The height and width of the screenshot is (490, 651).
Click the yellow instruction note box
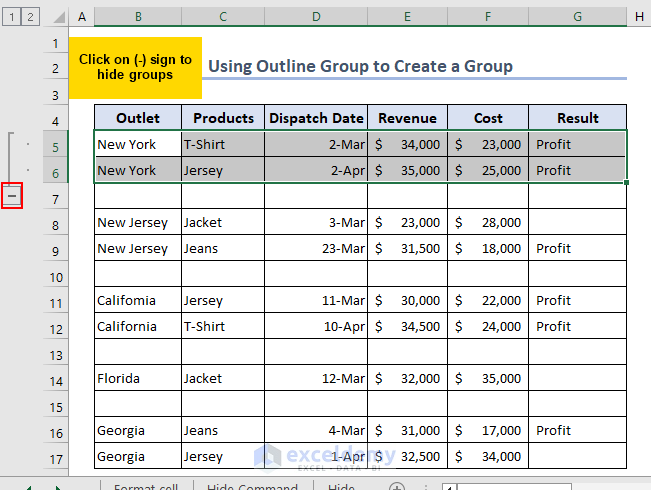[135, 67]
